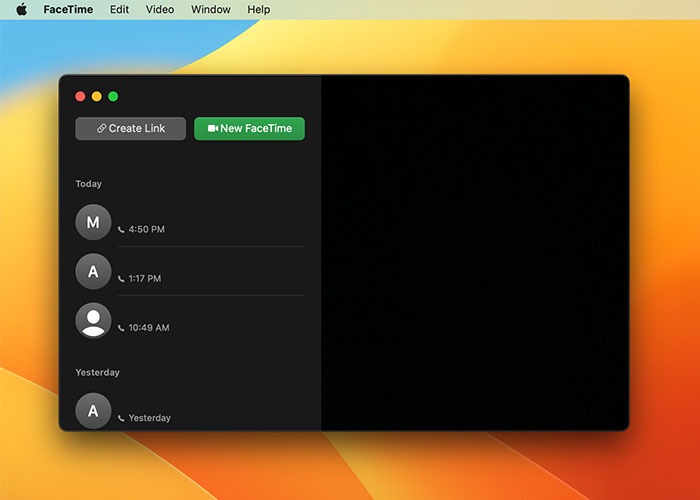Select contact M avatar from today
Image resolution: width=700 pixels, height=500 pixels.
93,222
